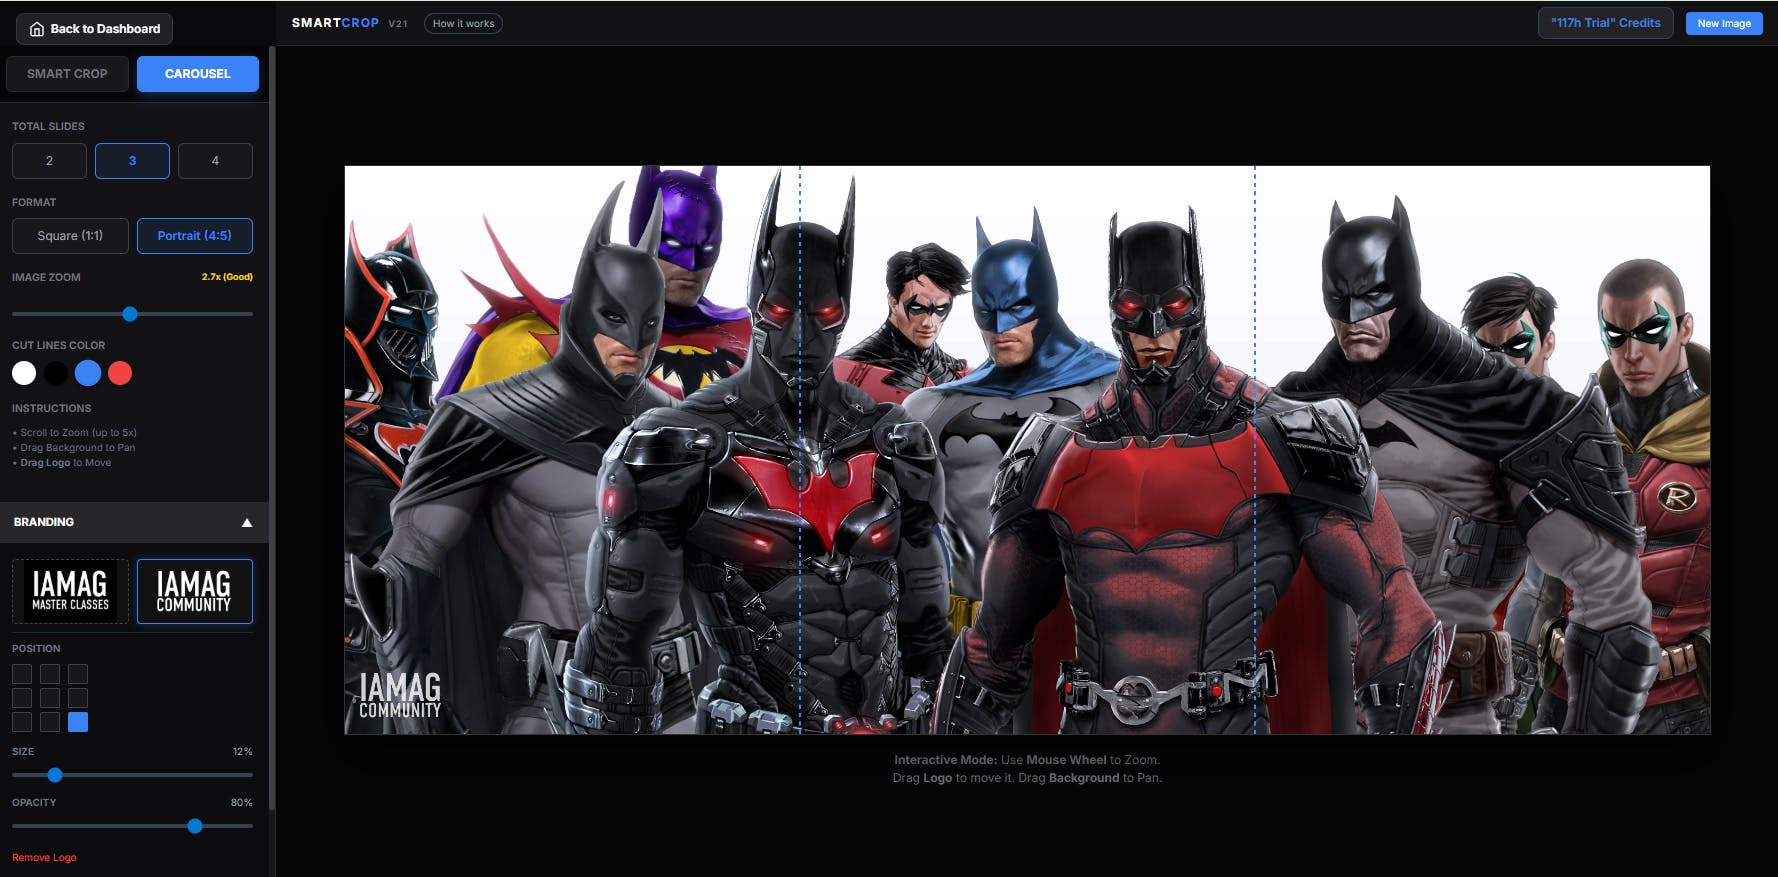
Task: Switch to the Smart Crop tab
Action: coord(67,74)
